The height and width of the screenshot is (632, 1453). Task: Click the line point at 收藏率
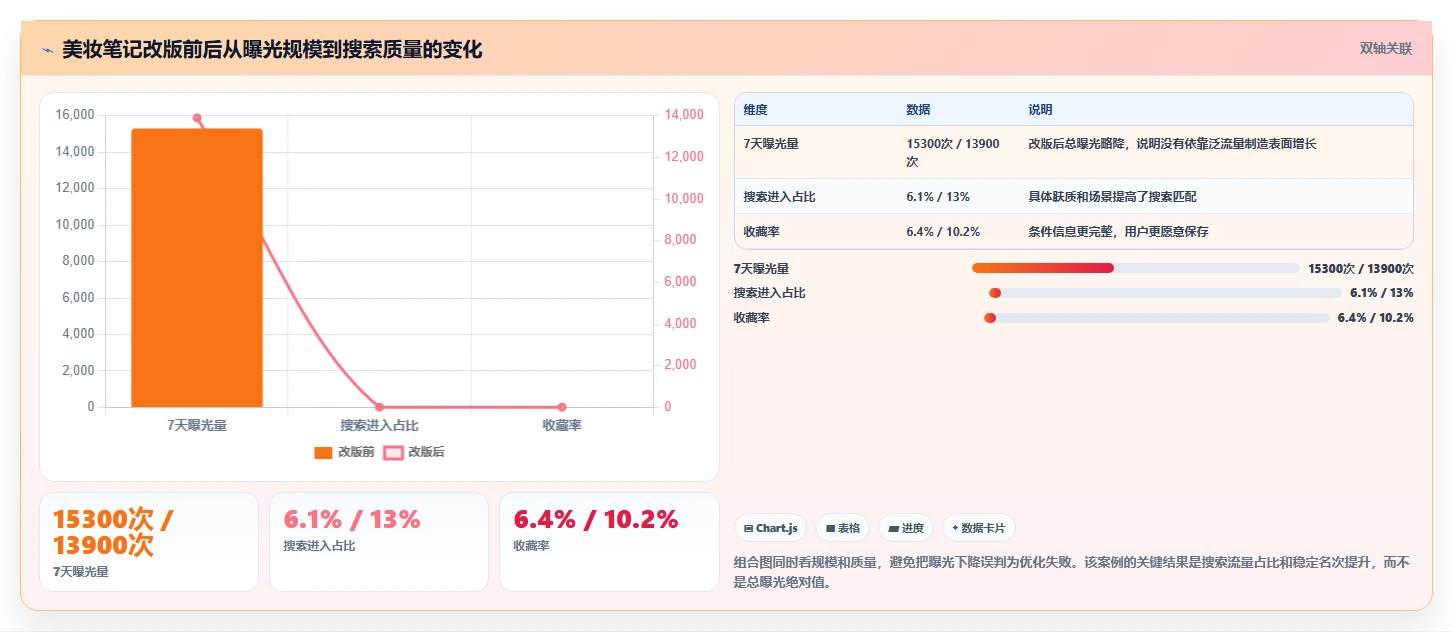[x=562, y=407]
